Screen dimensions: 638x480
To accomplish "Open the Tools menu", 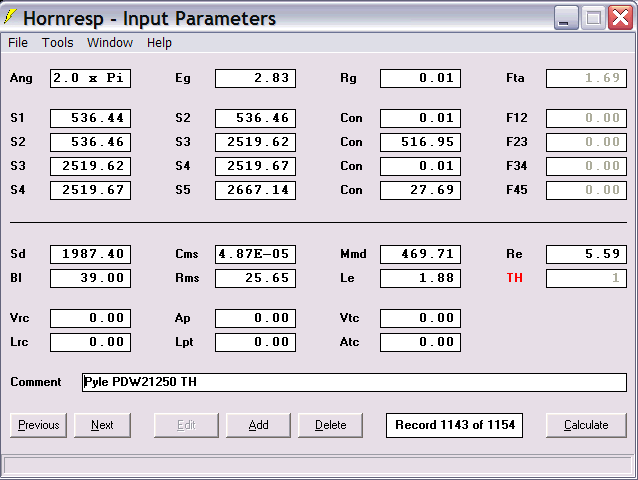I will click(58, 43).
